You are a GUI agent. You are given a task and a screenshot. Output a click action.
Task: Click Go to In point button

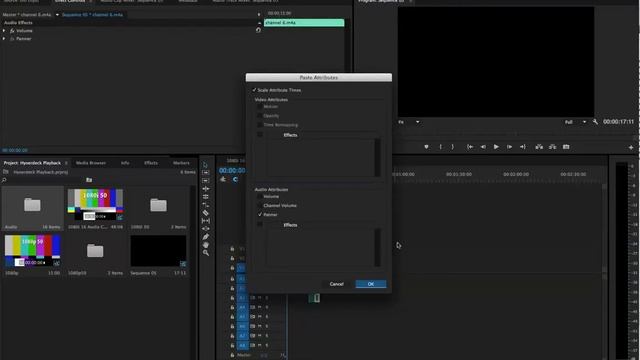coord(470,147)
